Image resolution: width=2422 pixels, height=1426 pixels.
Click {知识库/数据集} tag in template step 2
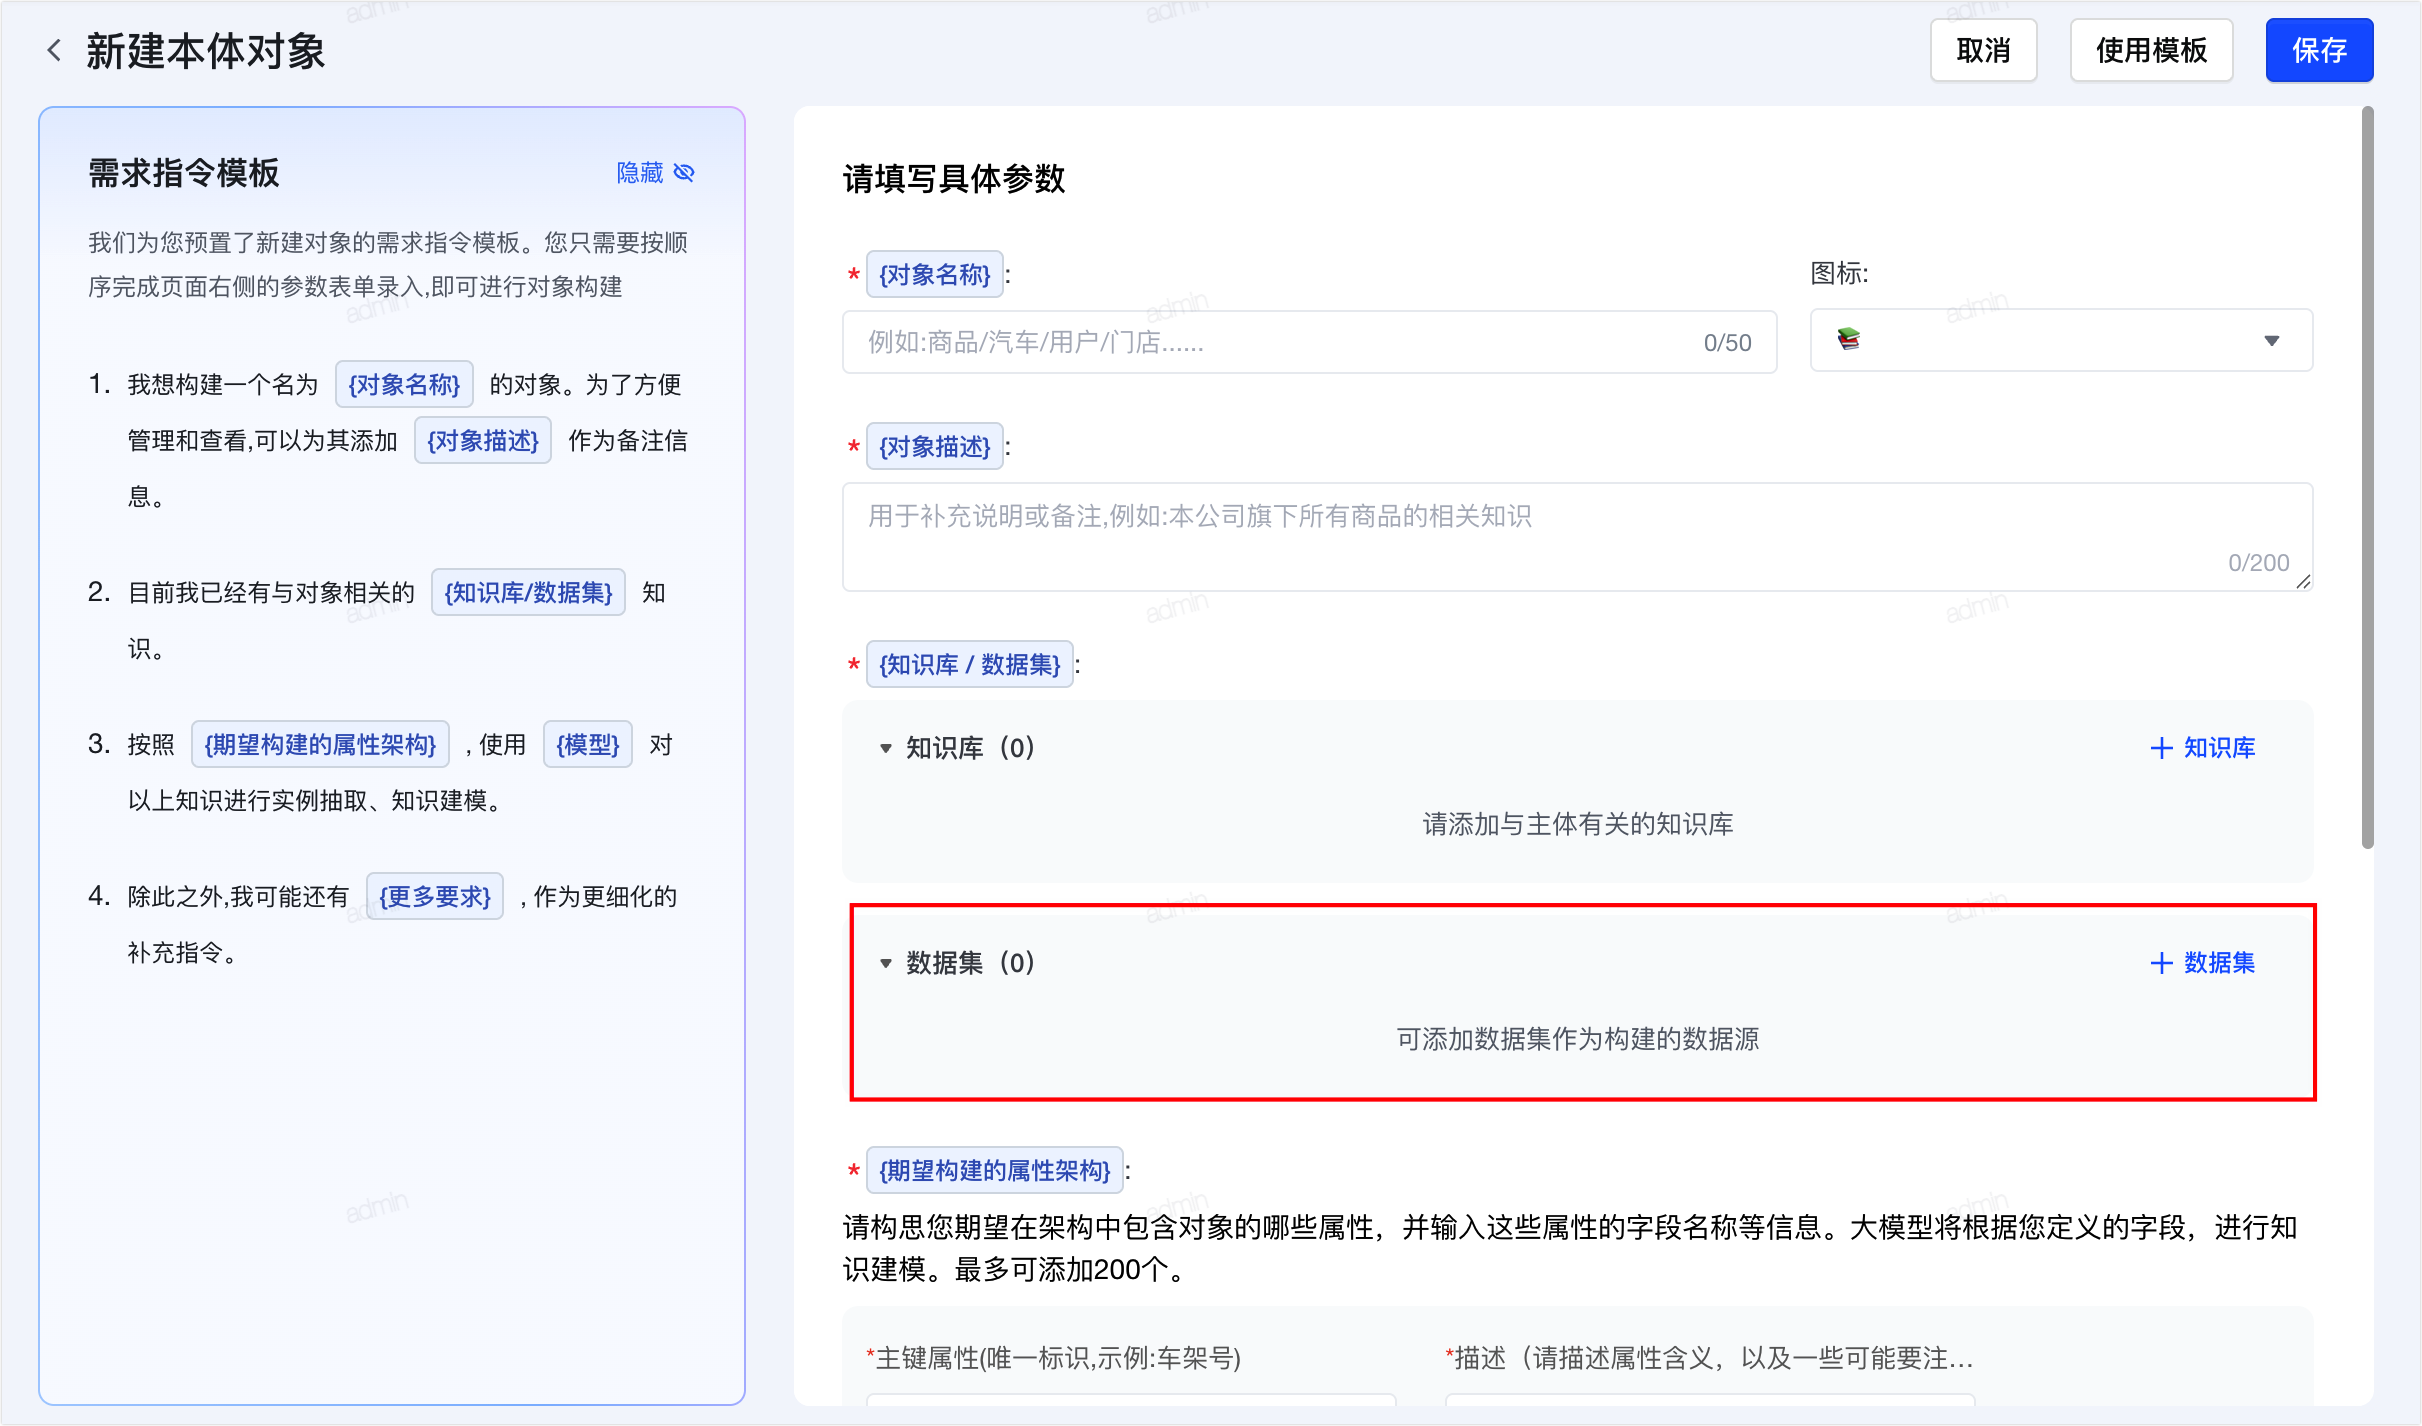(x=528, y=593)
